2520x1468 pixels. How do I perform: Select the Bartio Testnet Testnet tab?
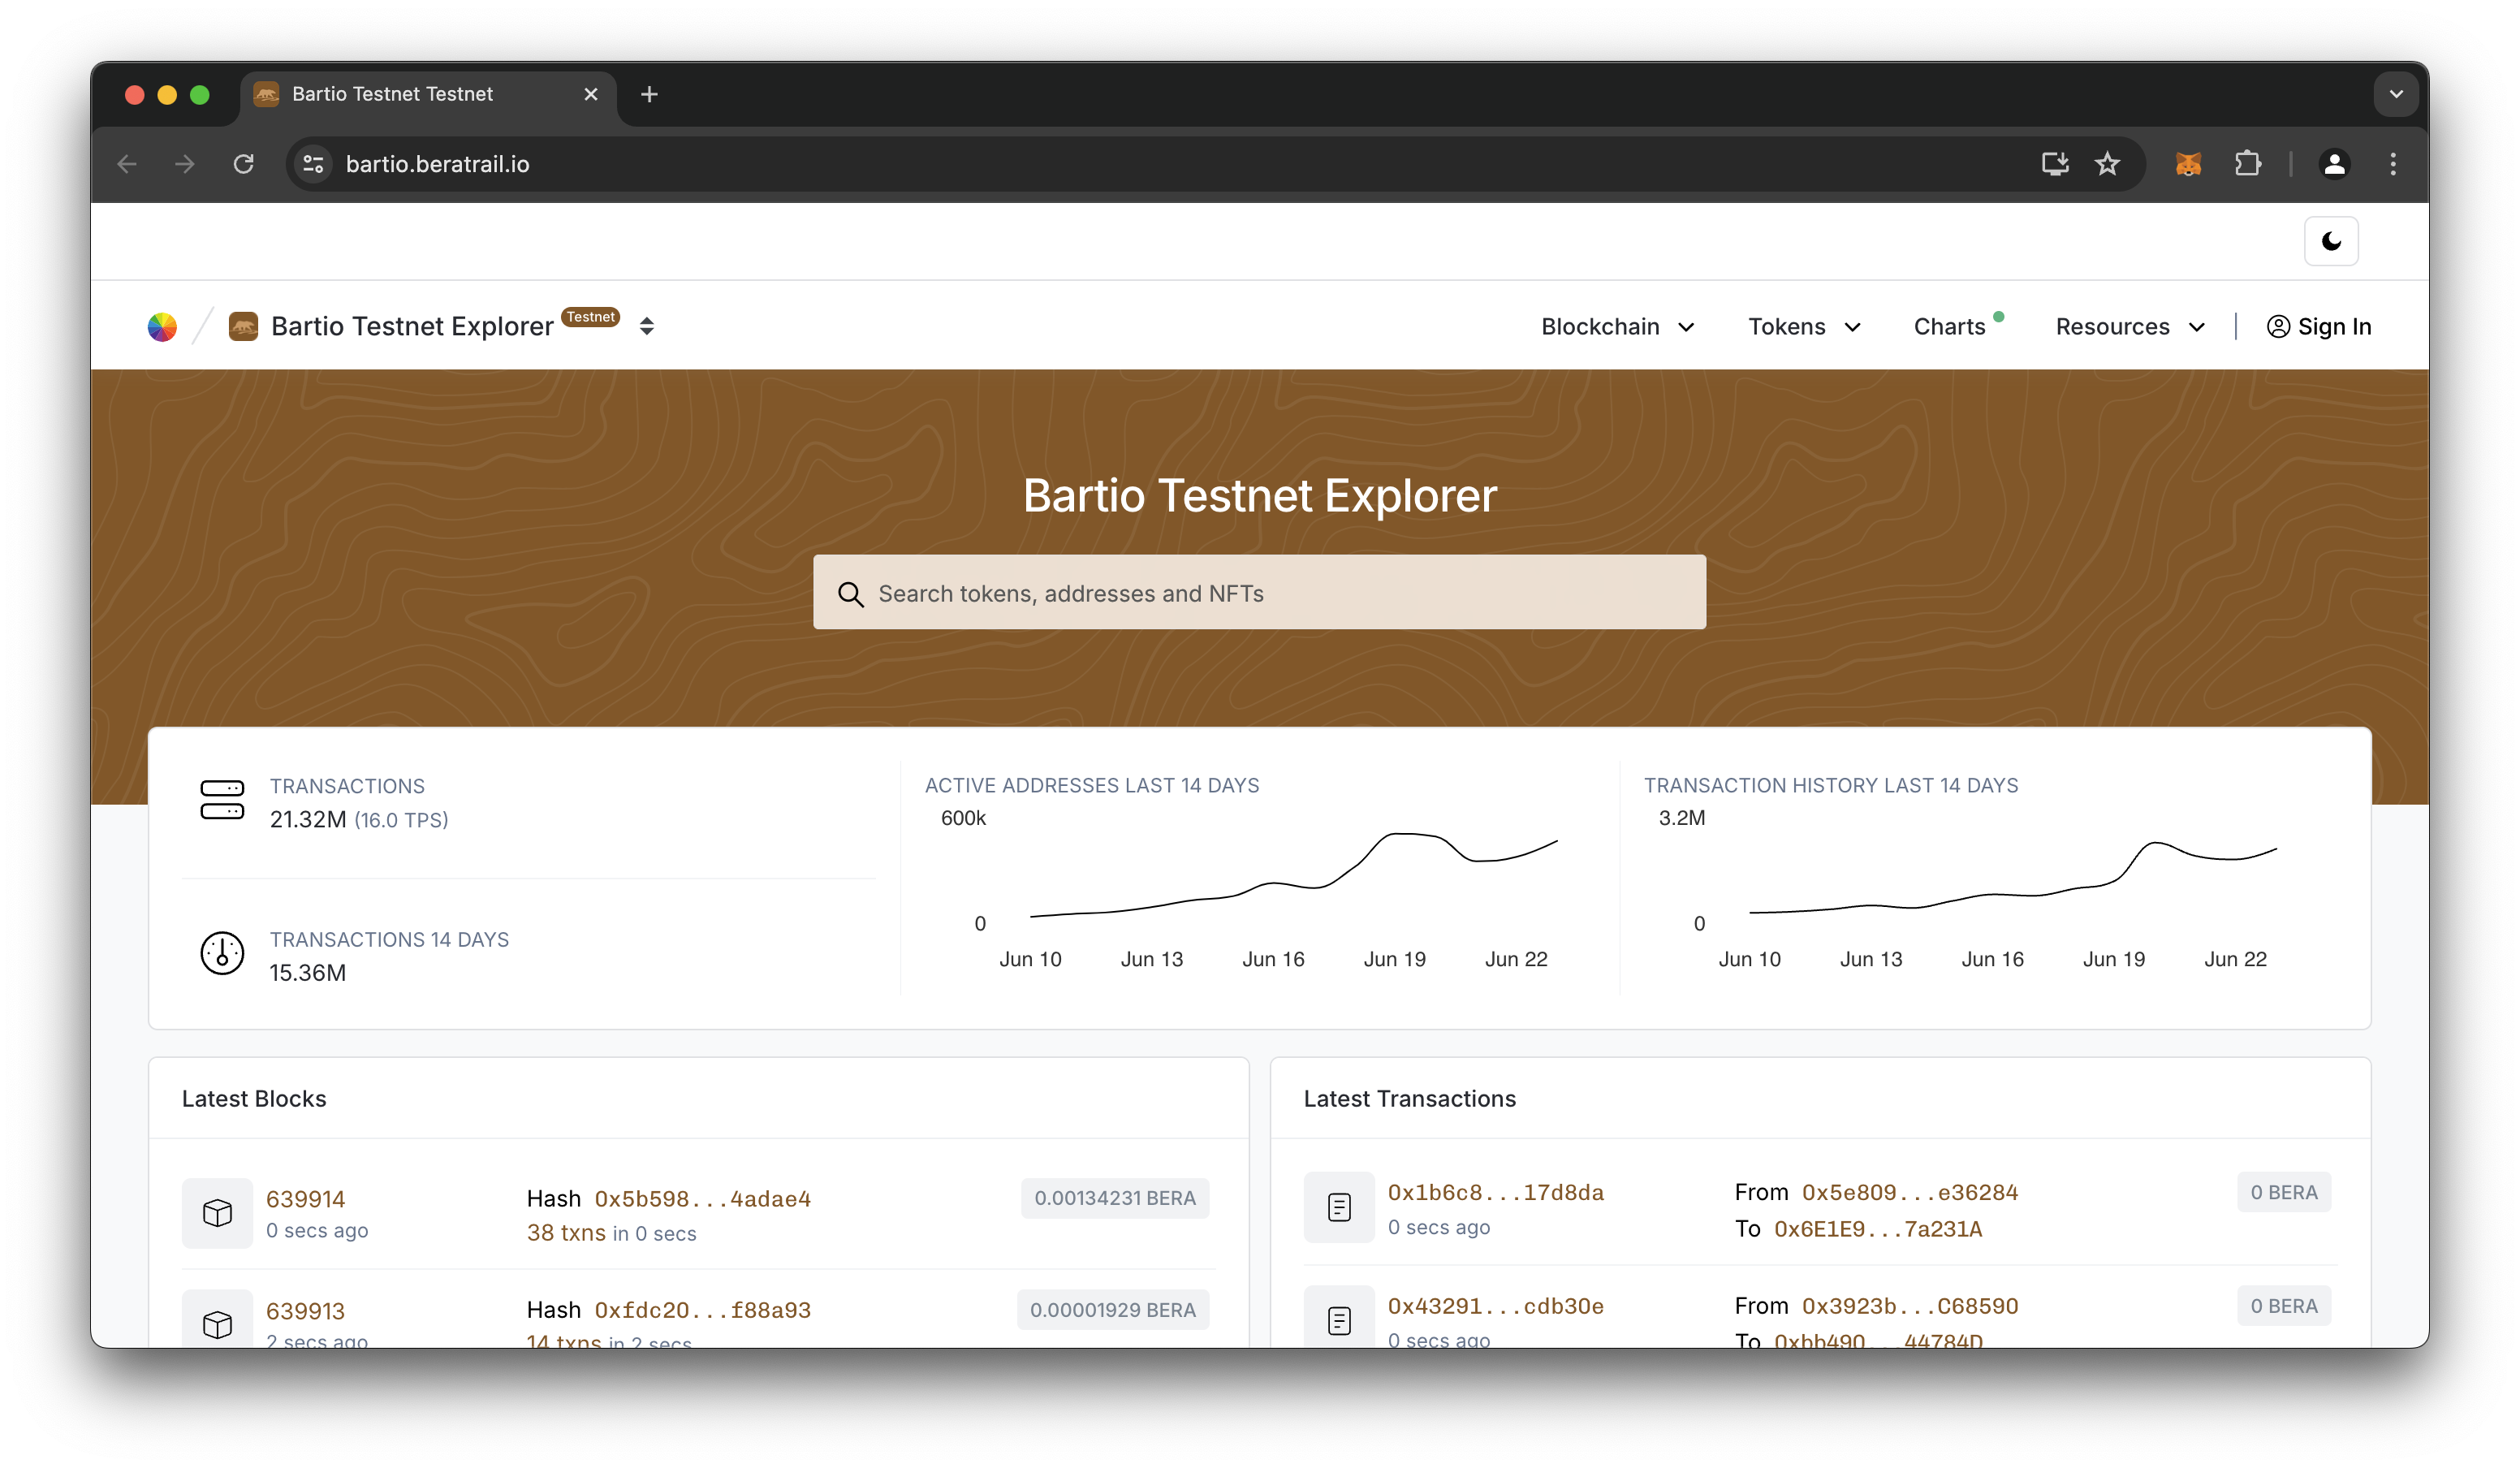tap(428, 94)
